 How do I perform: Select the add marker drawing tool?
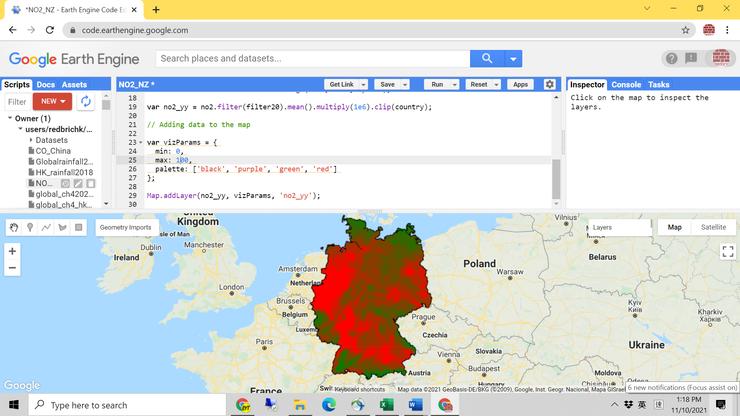point(30,228)
